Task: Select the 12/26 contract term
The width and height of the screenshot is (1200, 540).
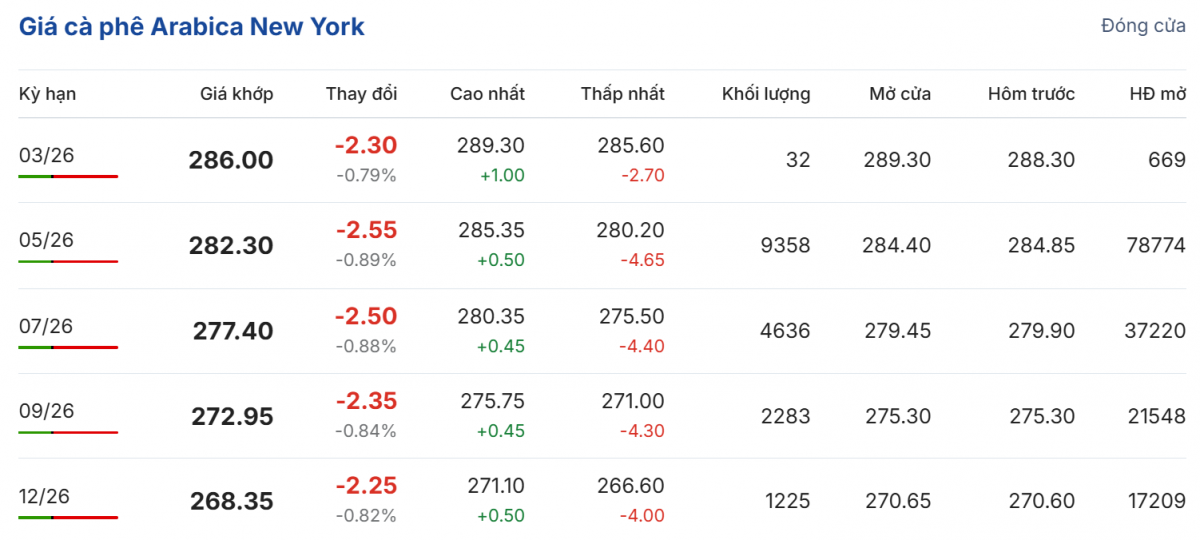Action: coord(47,496)
